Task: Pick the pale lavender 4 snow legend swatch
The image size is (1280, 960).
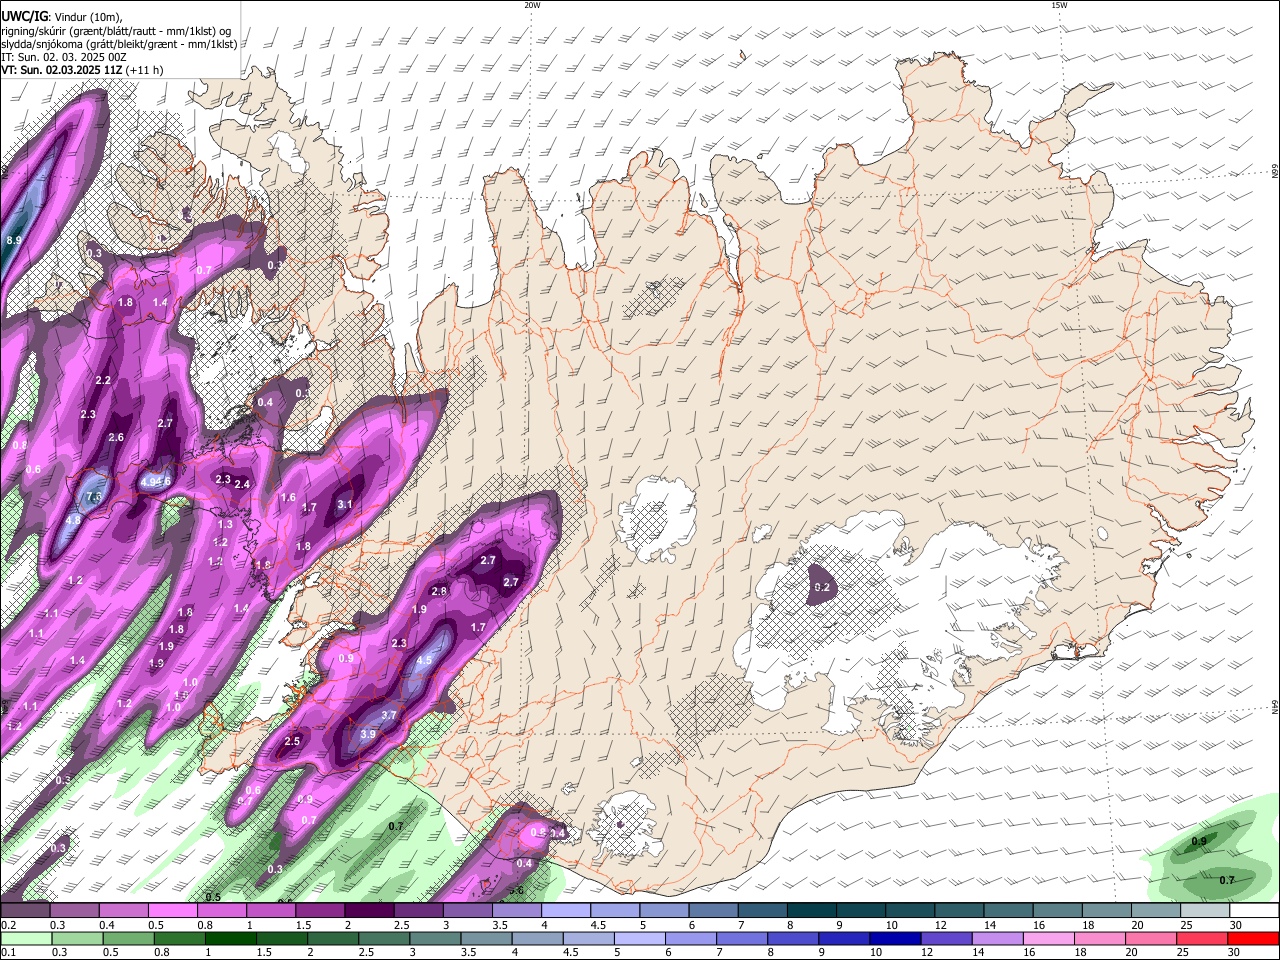Action: tap(566, 910)
